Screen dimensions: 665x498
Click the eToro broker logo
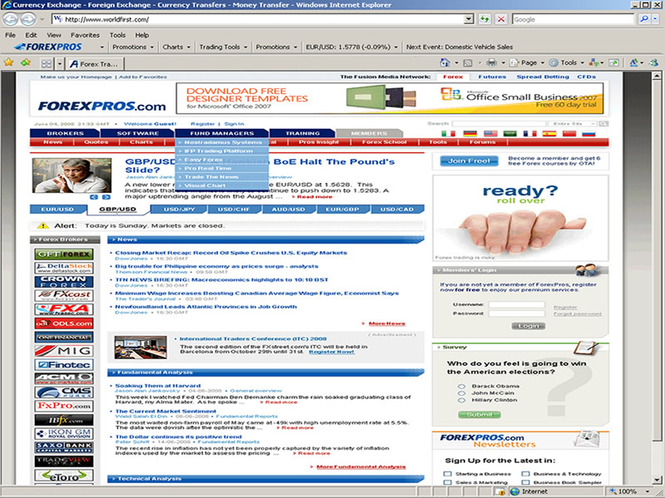click(x=64, y=476)
